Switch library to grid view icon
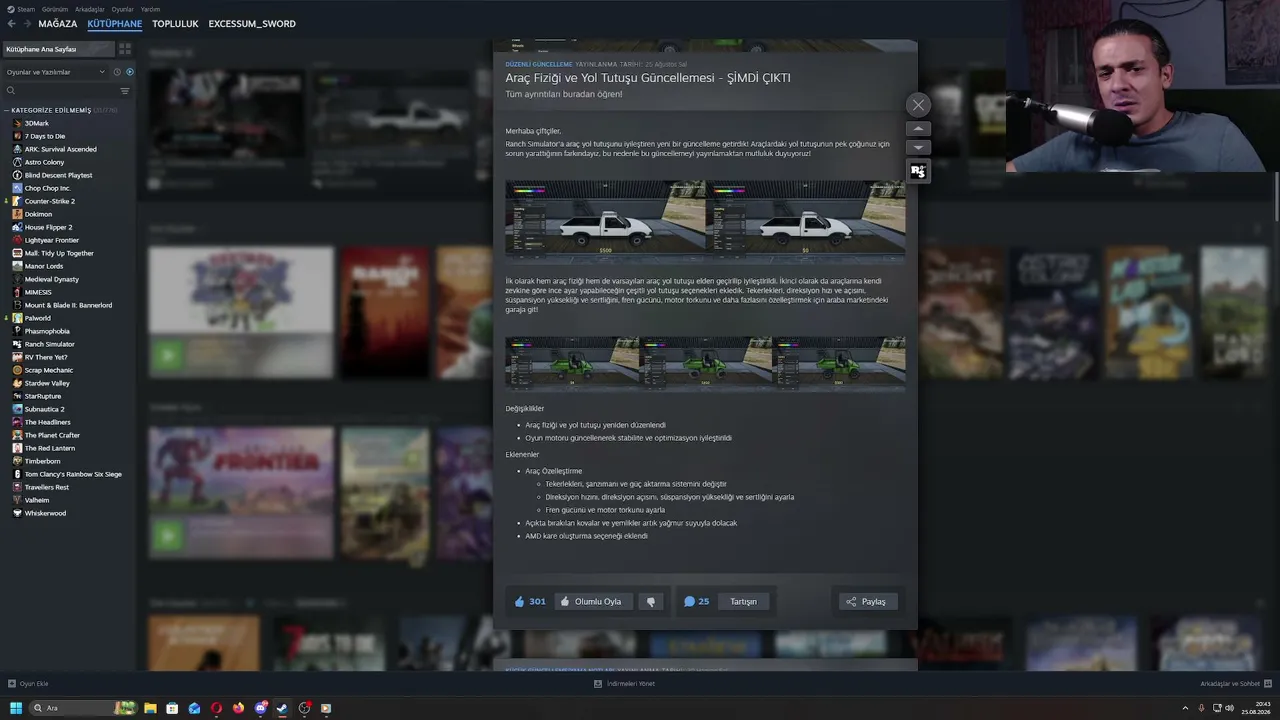This screenshot has width=1280, height=720. point(125,49)
